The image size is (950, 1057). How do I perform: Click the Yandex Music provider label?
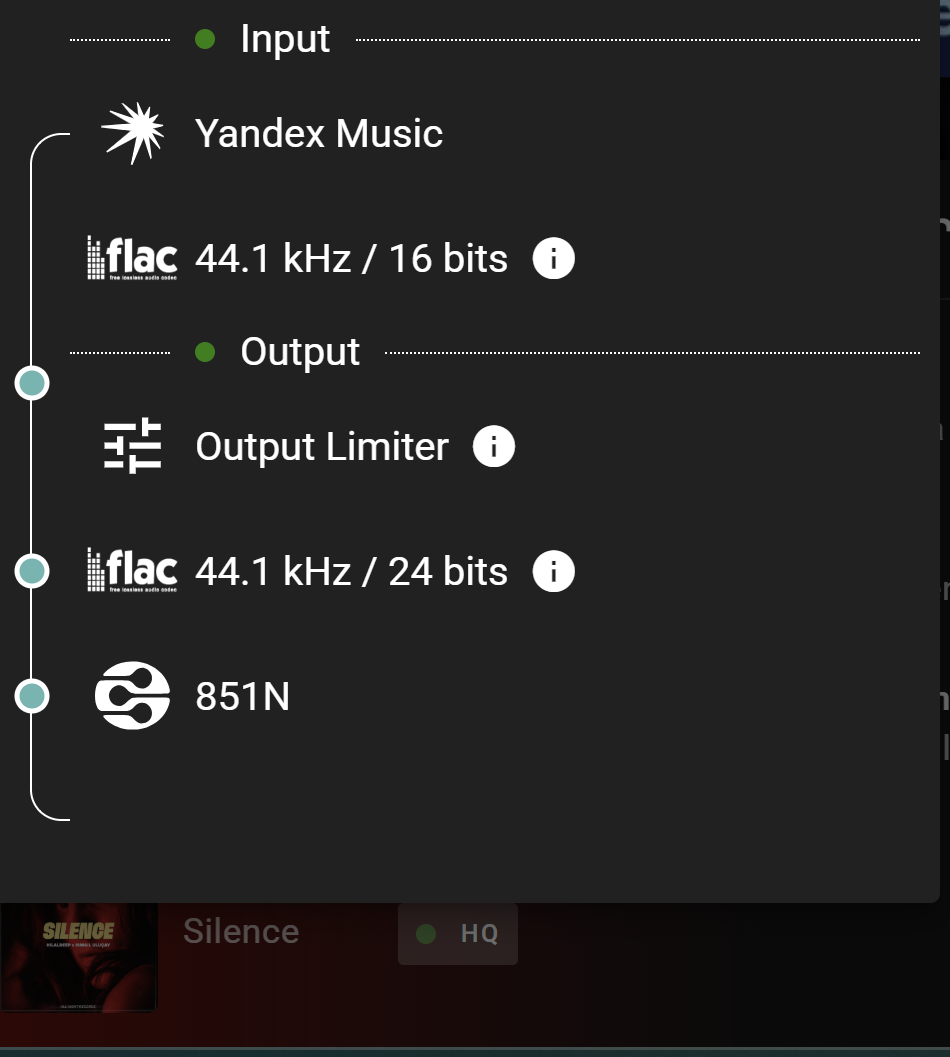point(319,133)
